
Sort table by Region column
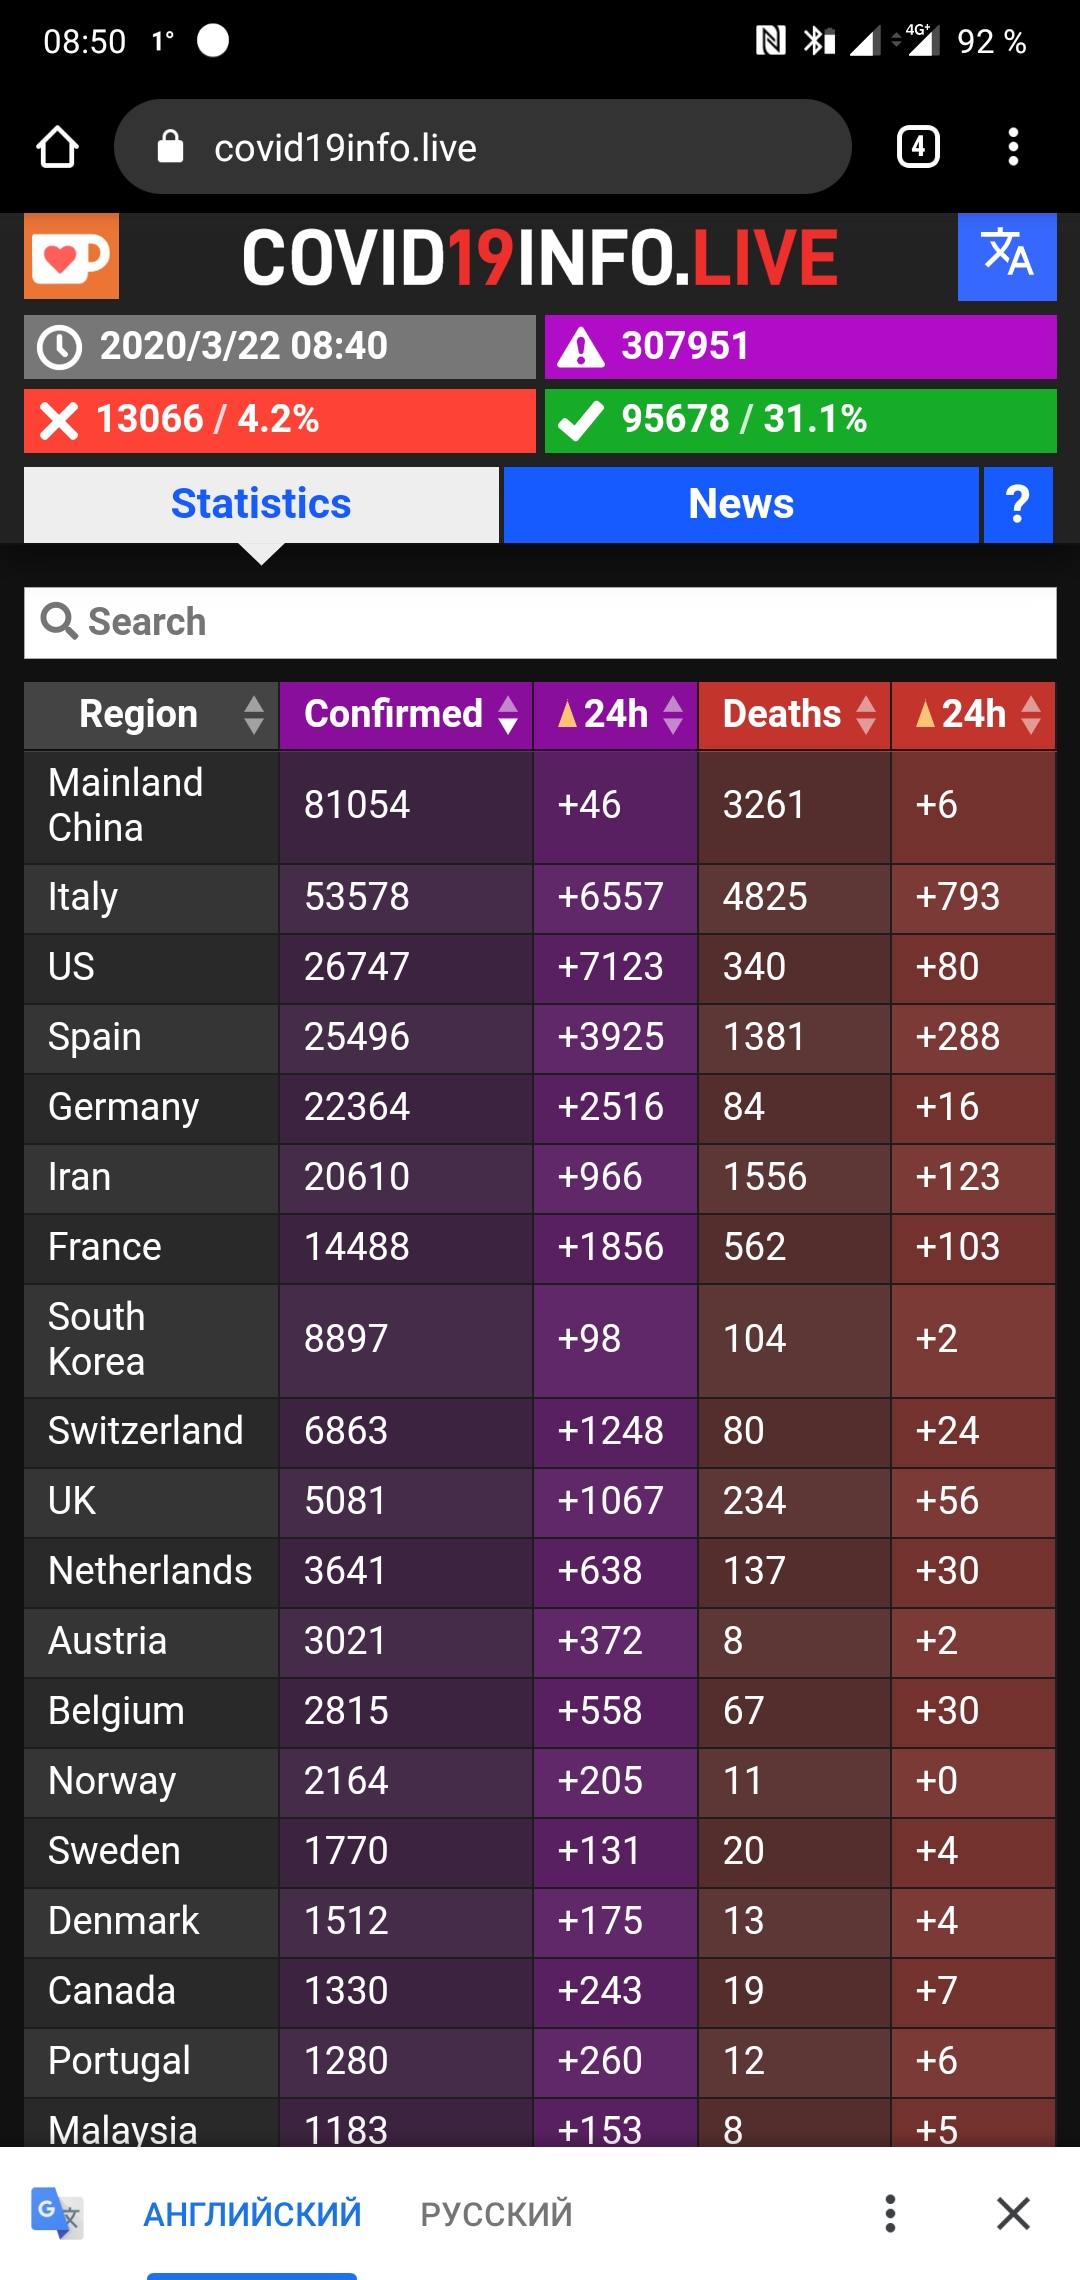(152, 715)
